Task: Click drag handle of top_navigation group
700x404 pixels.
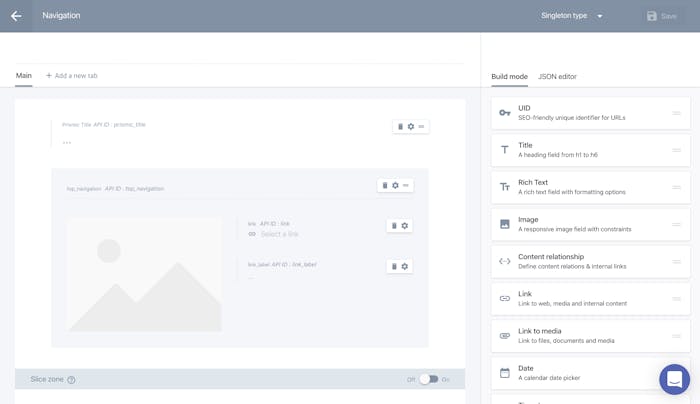Action: click(405, 185)
